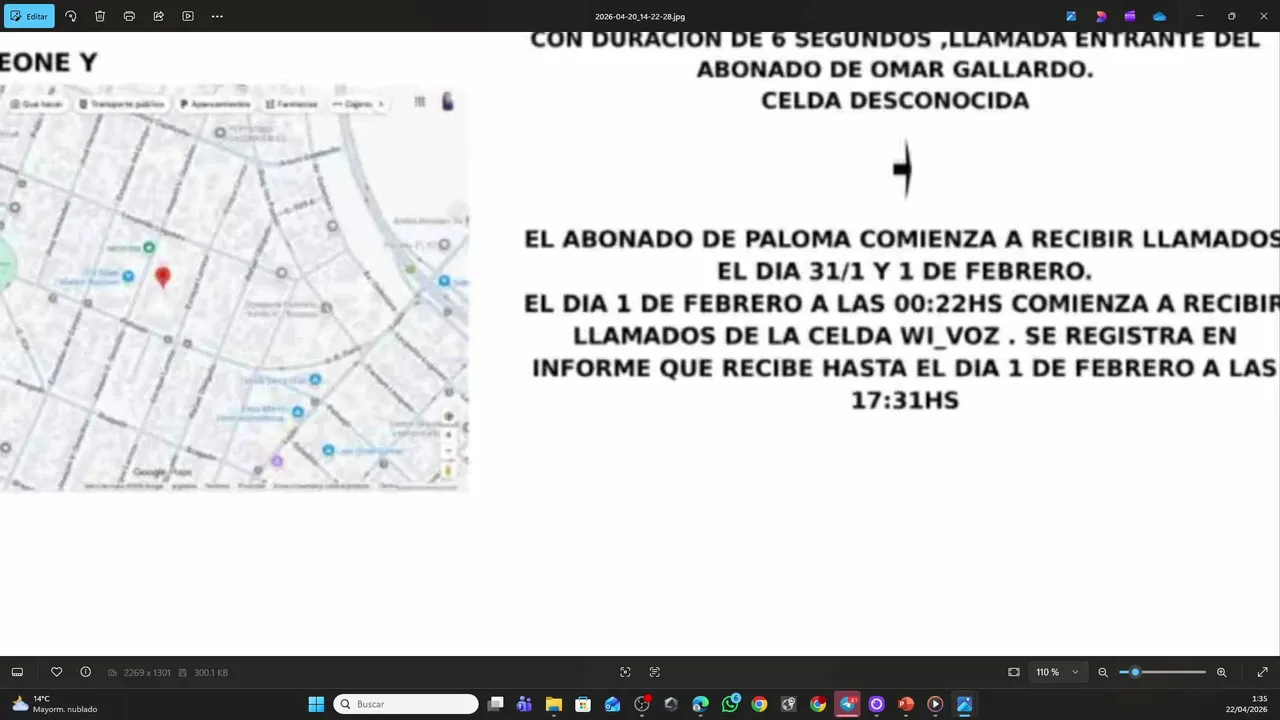Mark the photo as favorite with heart
The width and height of the screenshot is (1280, 720).
[x=57, y=672]
